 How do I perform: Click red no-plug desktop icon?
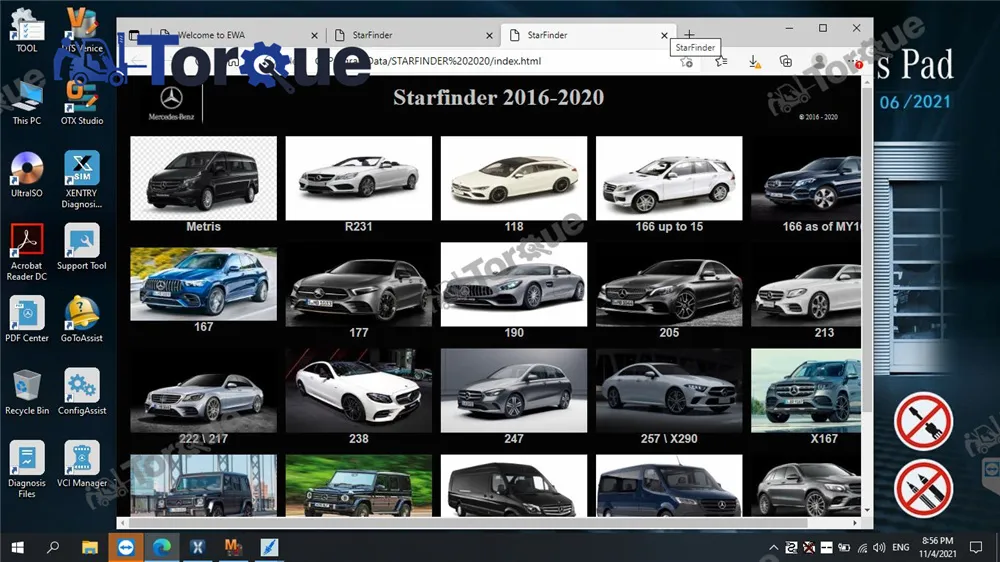click(x=923, y=422)
